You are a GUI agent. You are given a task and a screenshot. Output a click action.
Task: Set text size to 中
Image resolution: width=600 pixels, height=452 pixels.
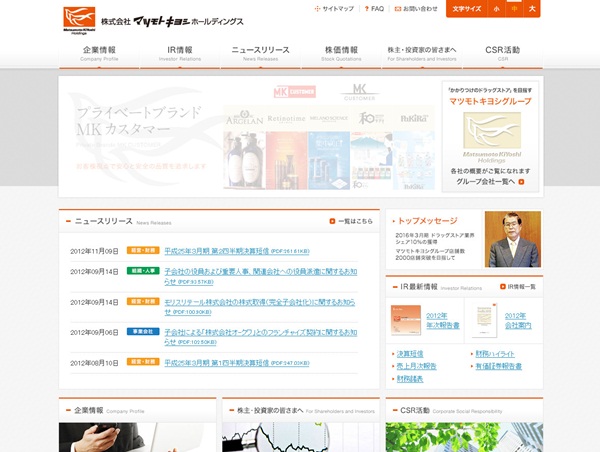pyautogui.click(x=514, y=8)
